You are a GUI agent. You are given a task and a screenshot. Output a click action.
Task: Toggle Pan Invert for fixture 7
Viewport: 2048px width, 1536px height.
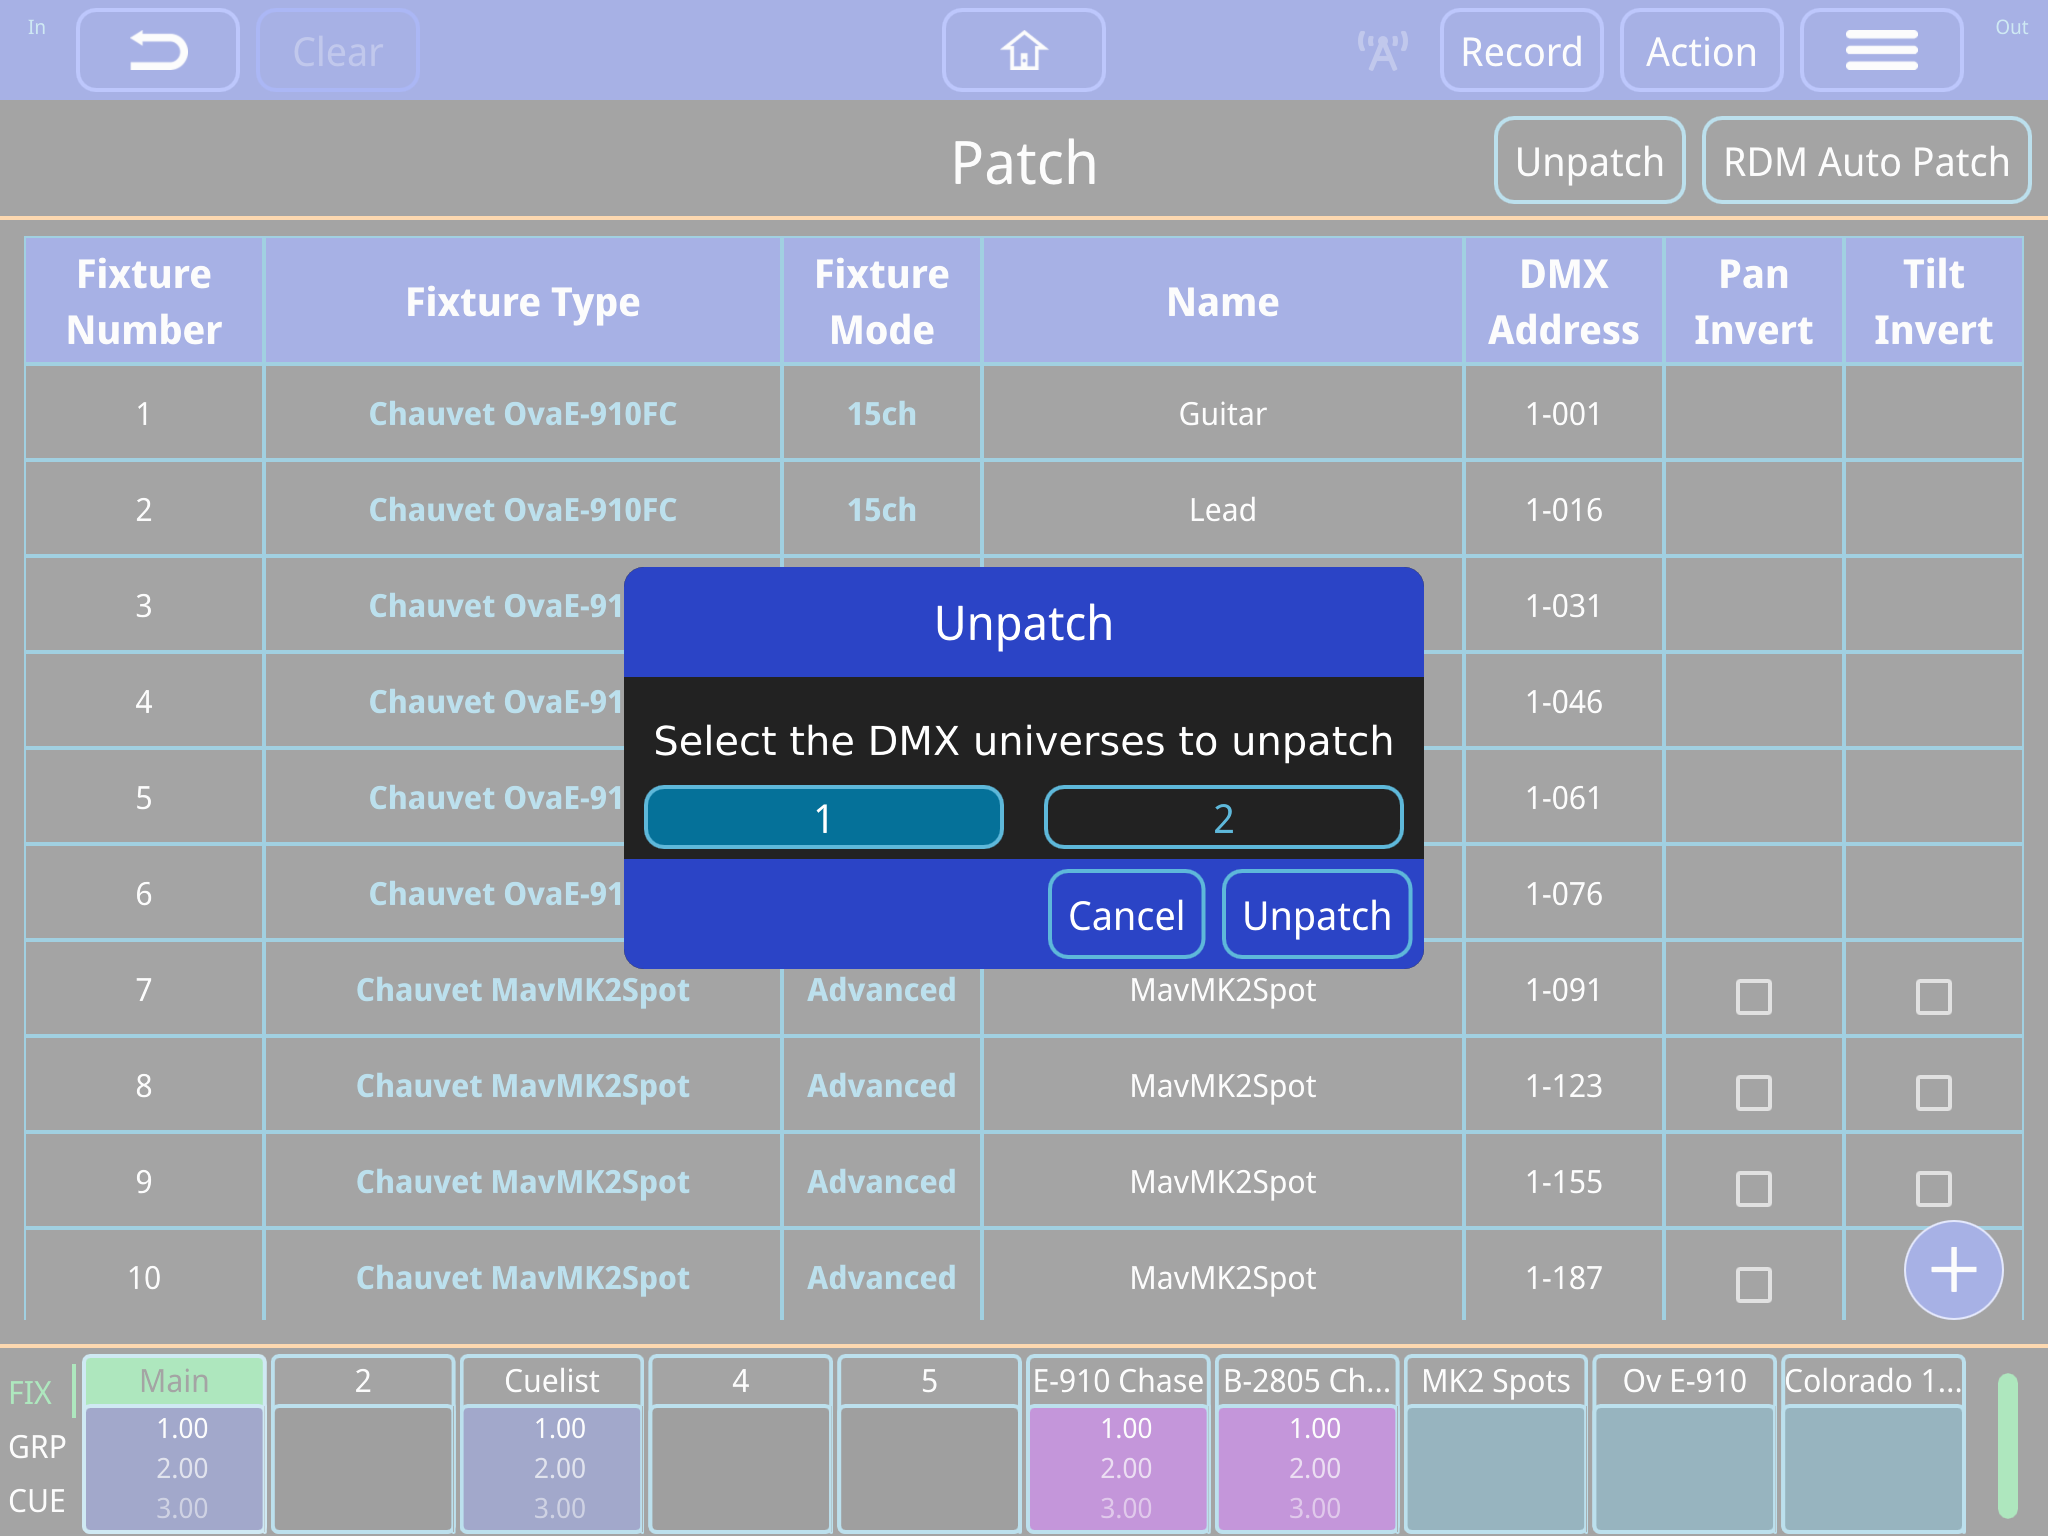click(1754, 996)
